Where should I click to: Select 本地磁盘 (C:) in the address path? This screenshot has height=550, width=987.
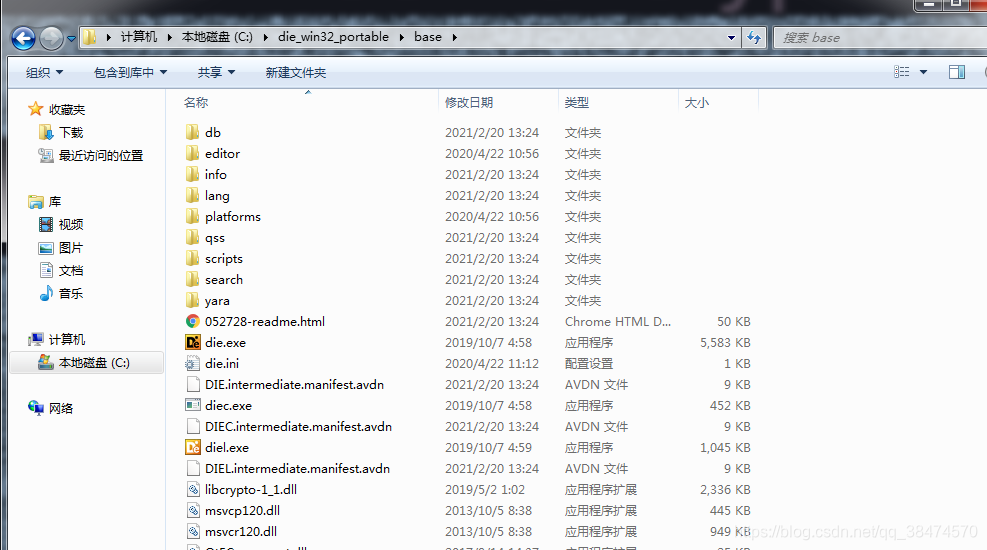coord(217,37)
